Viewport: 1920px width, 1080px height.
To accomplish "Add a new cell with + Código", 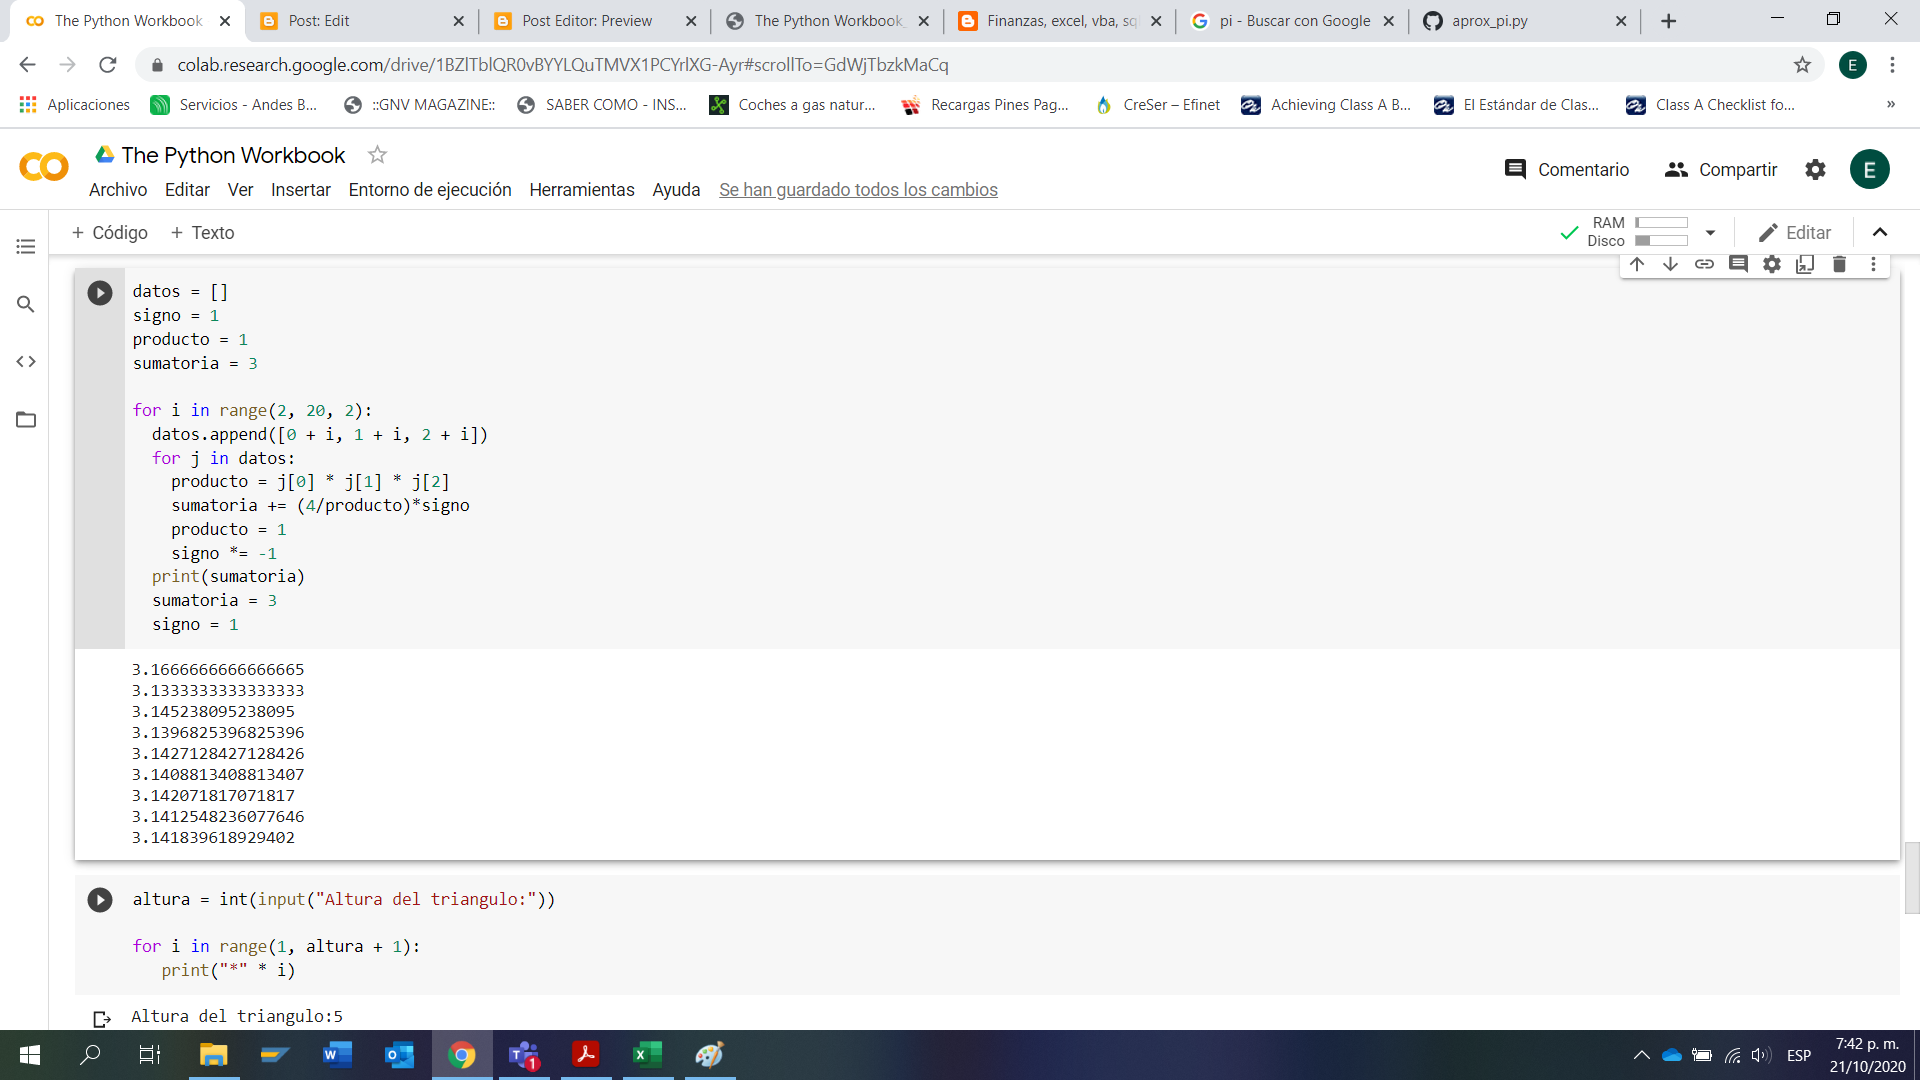I will coord(110,232).
